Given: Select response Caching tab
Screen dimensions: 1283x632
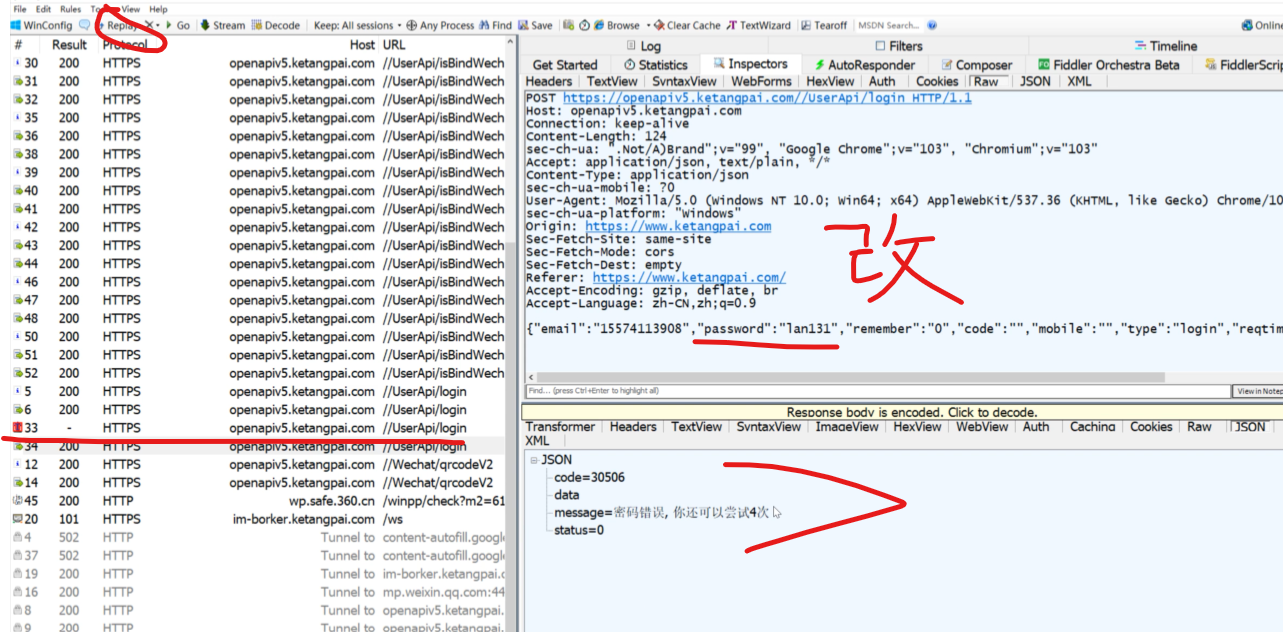Looking at the screenshot, I should (1093, 427).
